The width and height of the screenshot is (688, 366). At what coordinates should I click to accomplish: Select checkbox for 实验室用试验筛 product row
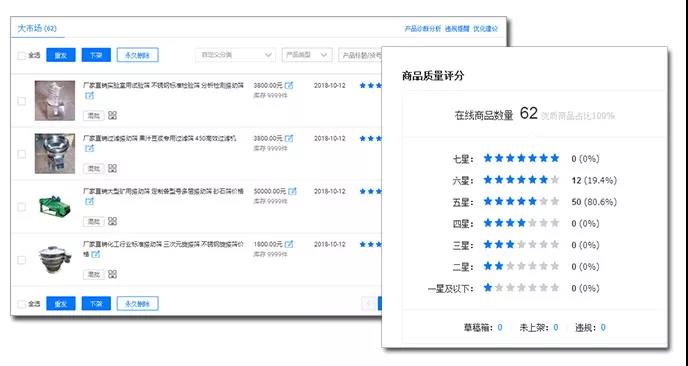(21, 101)
